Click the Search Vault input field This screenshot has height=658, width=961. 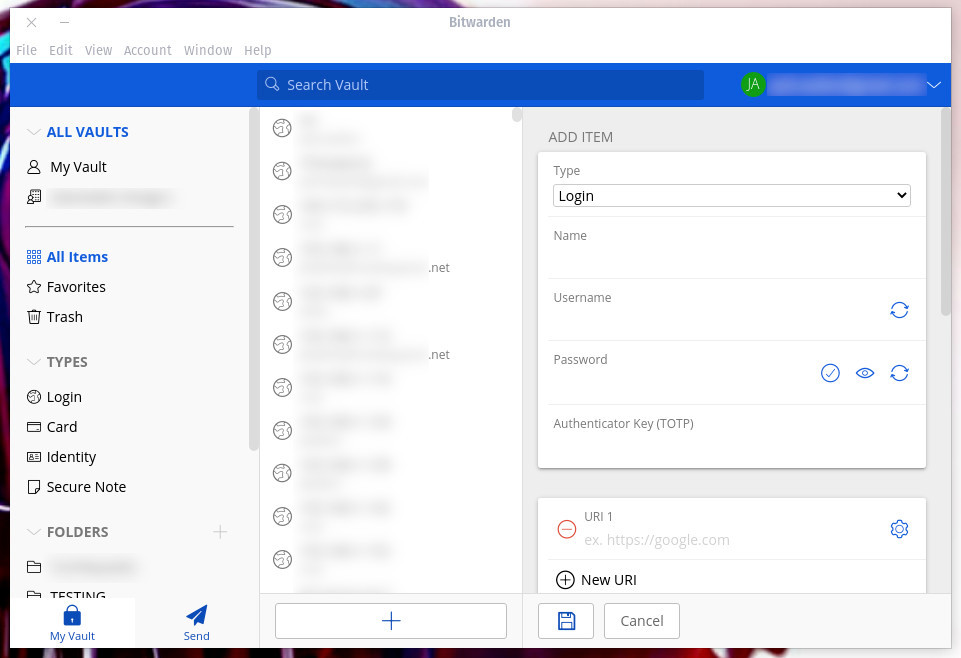480,85
